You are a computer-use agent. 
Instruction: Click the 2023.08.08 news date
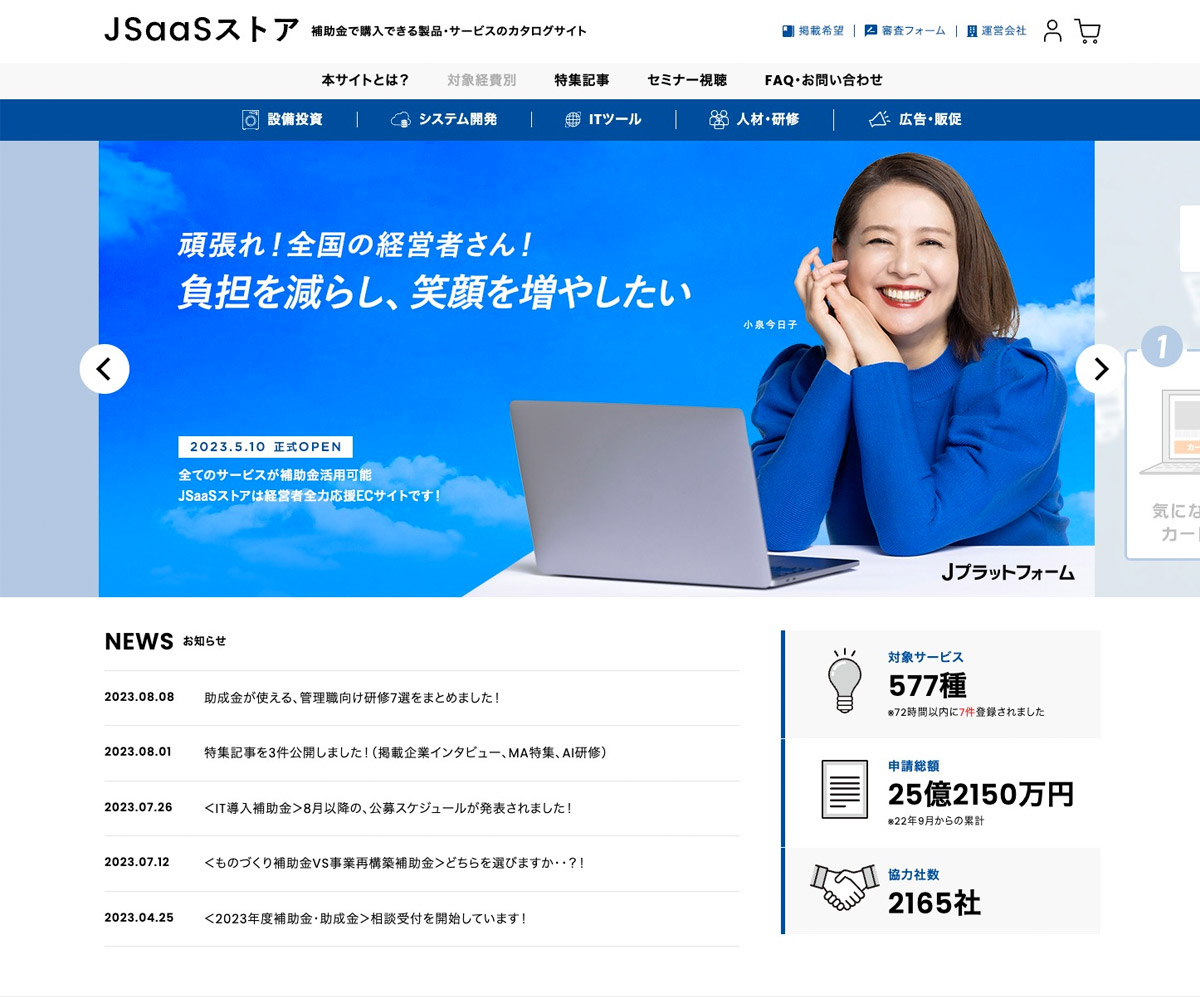coord(139,697)
